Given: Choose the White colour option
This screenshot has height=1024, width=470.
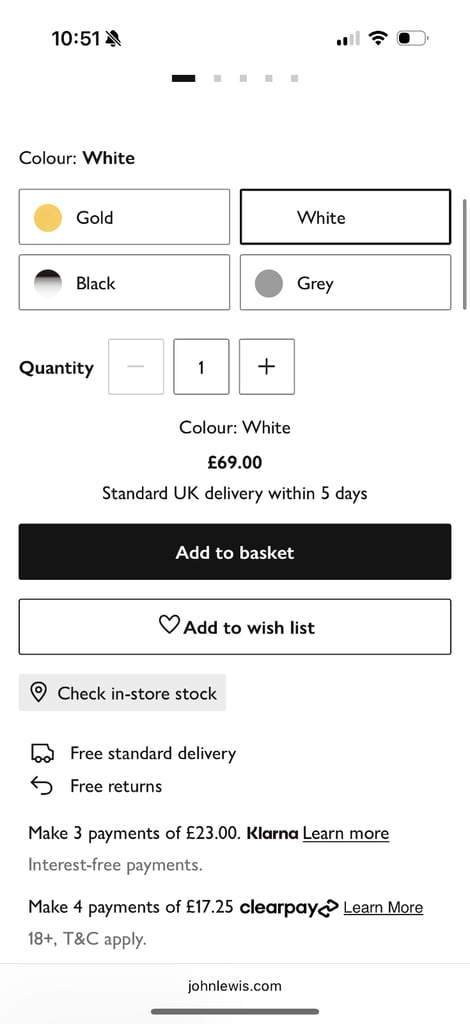Looking at the screenshot, I should tap(345, 217).
